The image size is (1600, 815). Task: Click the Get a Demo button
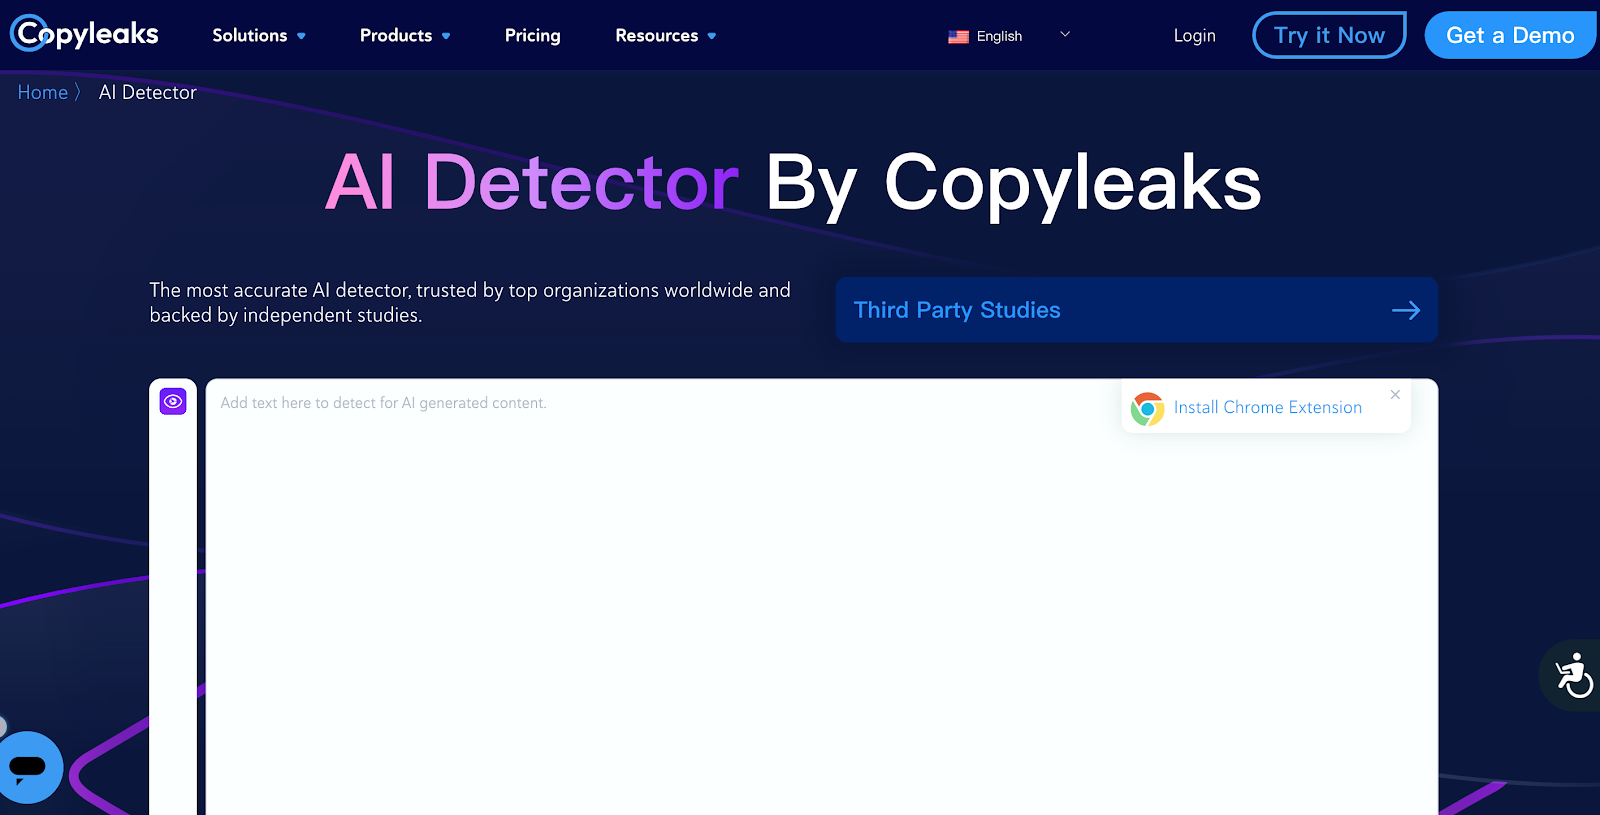1510,35
